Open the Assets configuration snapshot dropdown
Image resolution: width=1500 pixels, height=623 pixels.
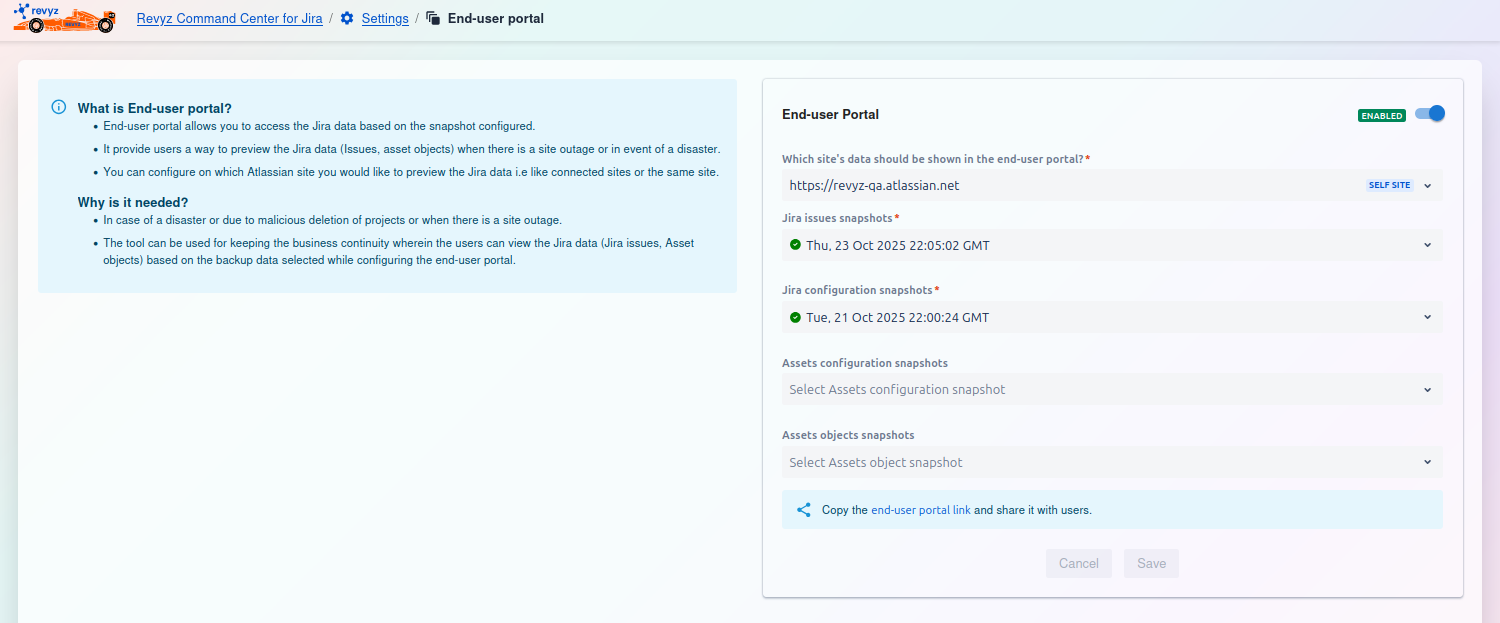tap(1427, 390)
